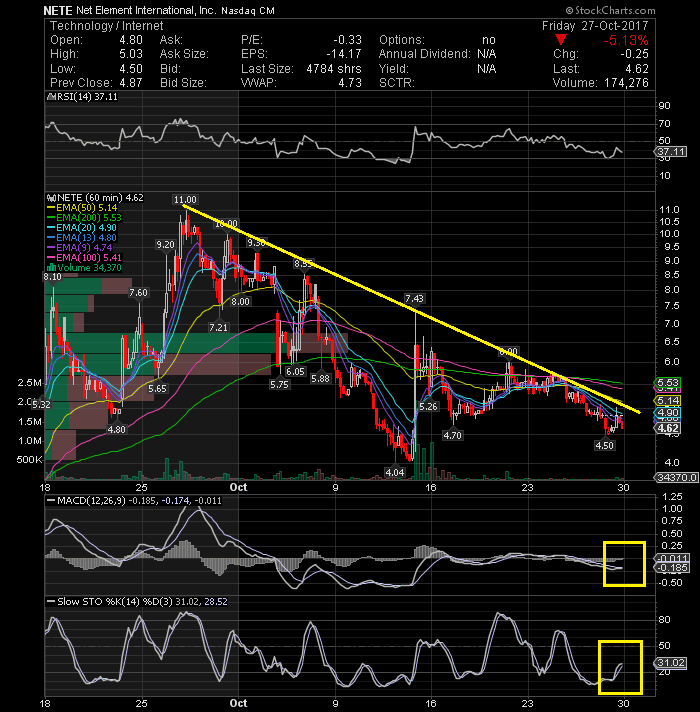Click the candlestick icon beside NETE (60 min)
700x712 pixels.
[x=51, y=198]
